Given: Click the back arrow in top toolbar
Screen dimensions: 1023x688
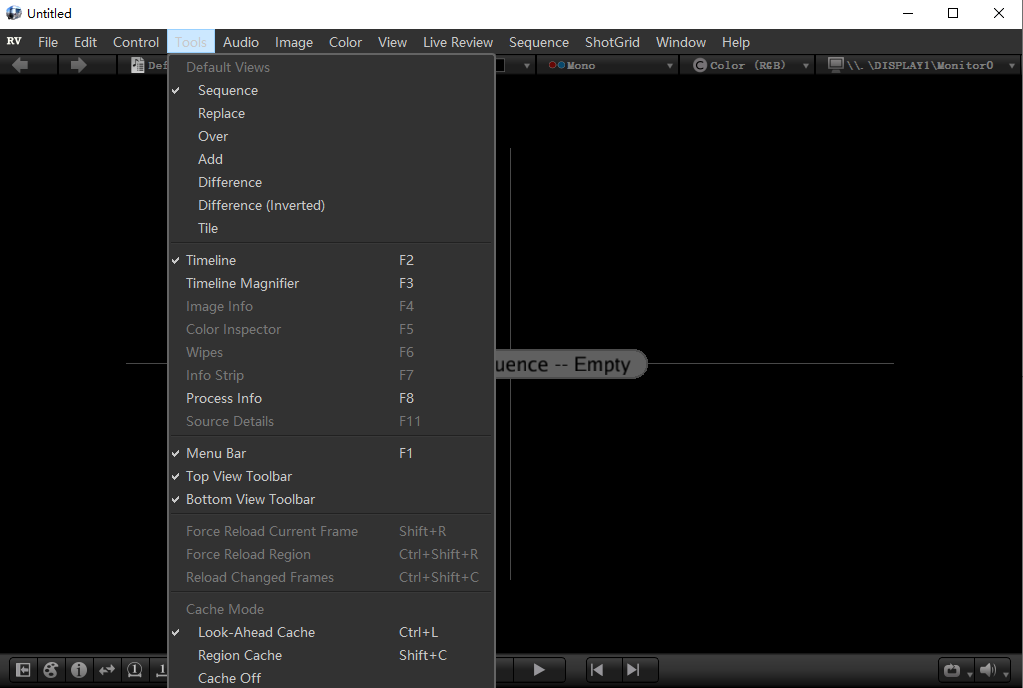Looking at the screenshot, I should coord(20,65).
